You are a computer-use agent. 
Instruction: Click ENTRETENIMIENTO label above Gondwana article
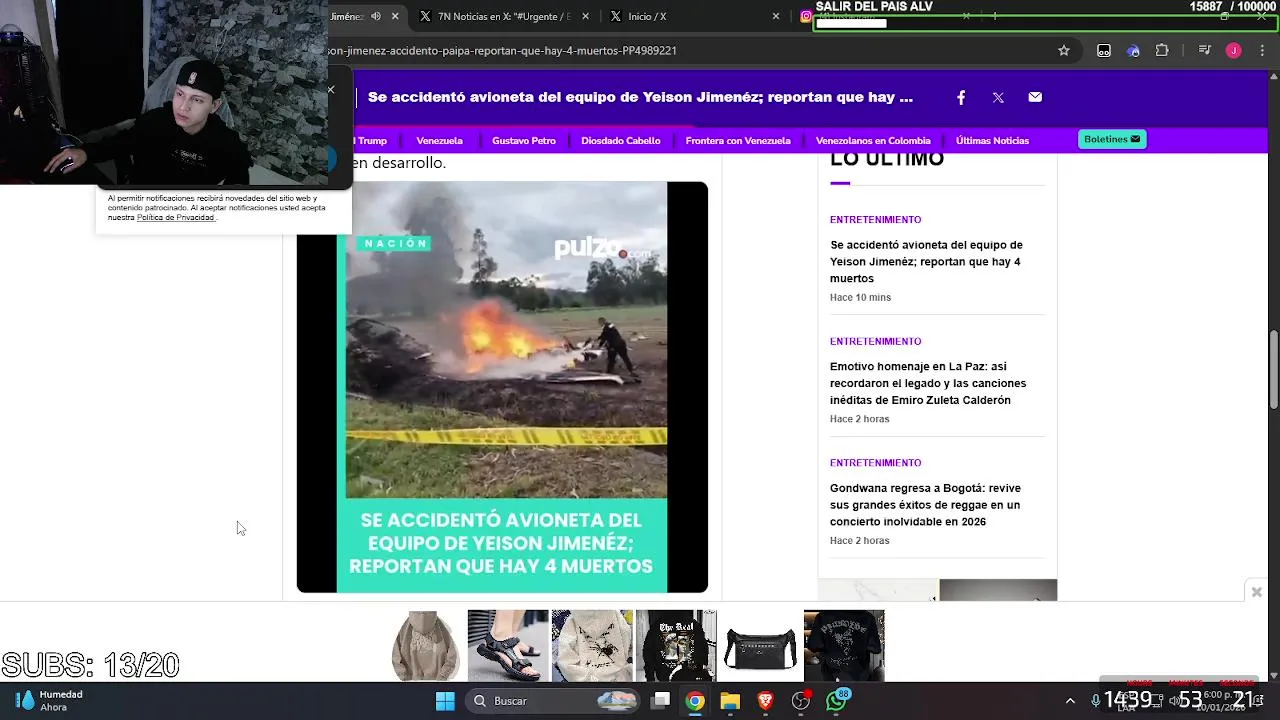coord(875,462)
